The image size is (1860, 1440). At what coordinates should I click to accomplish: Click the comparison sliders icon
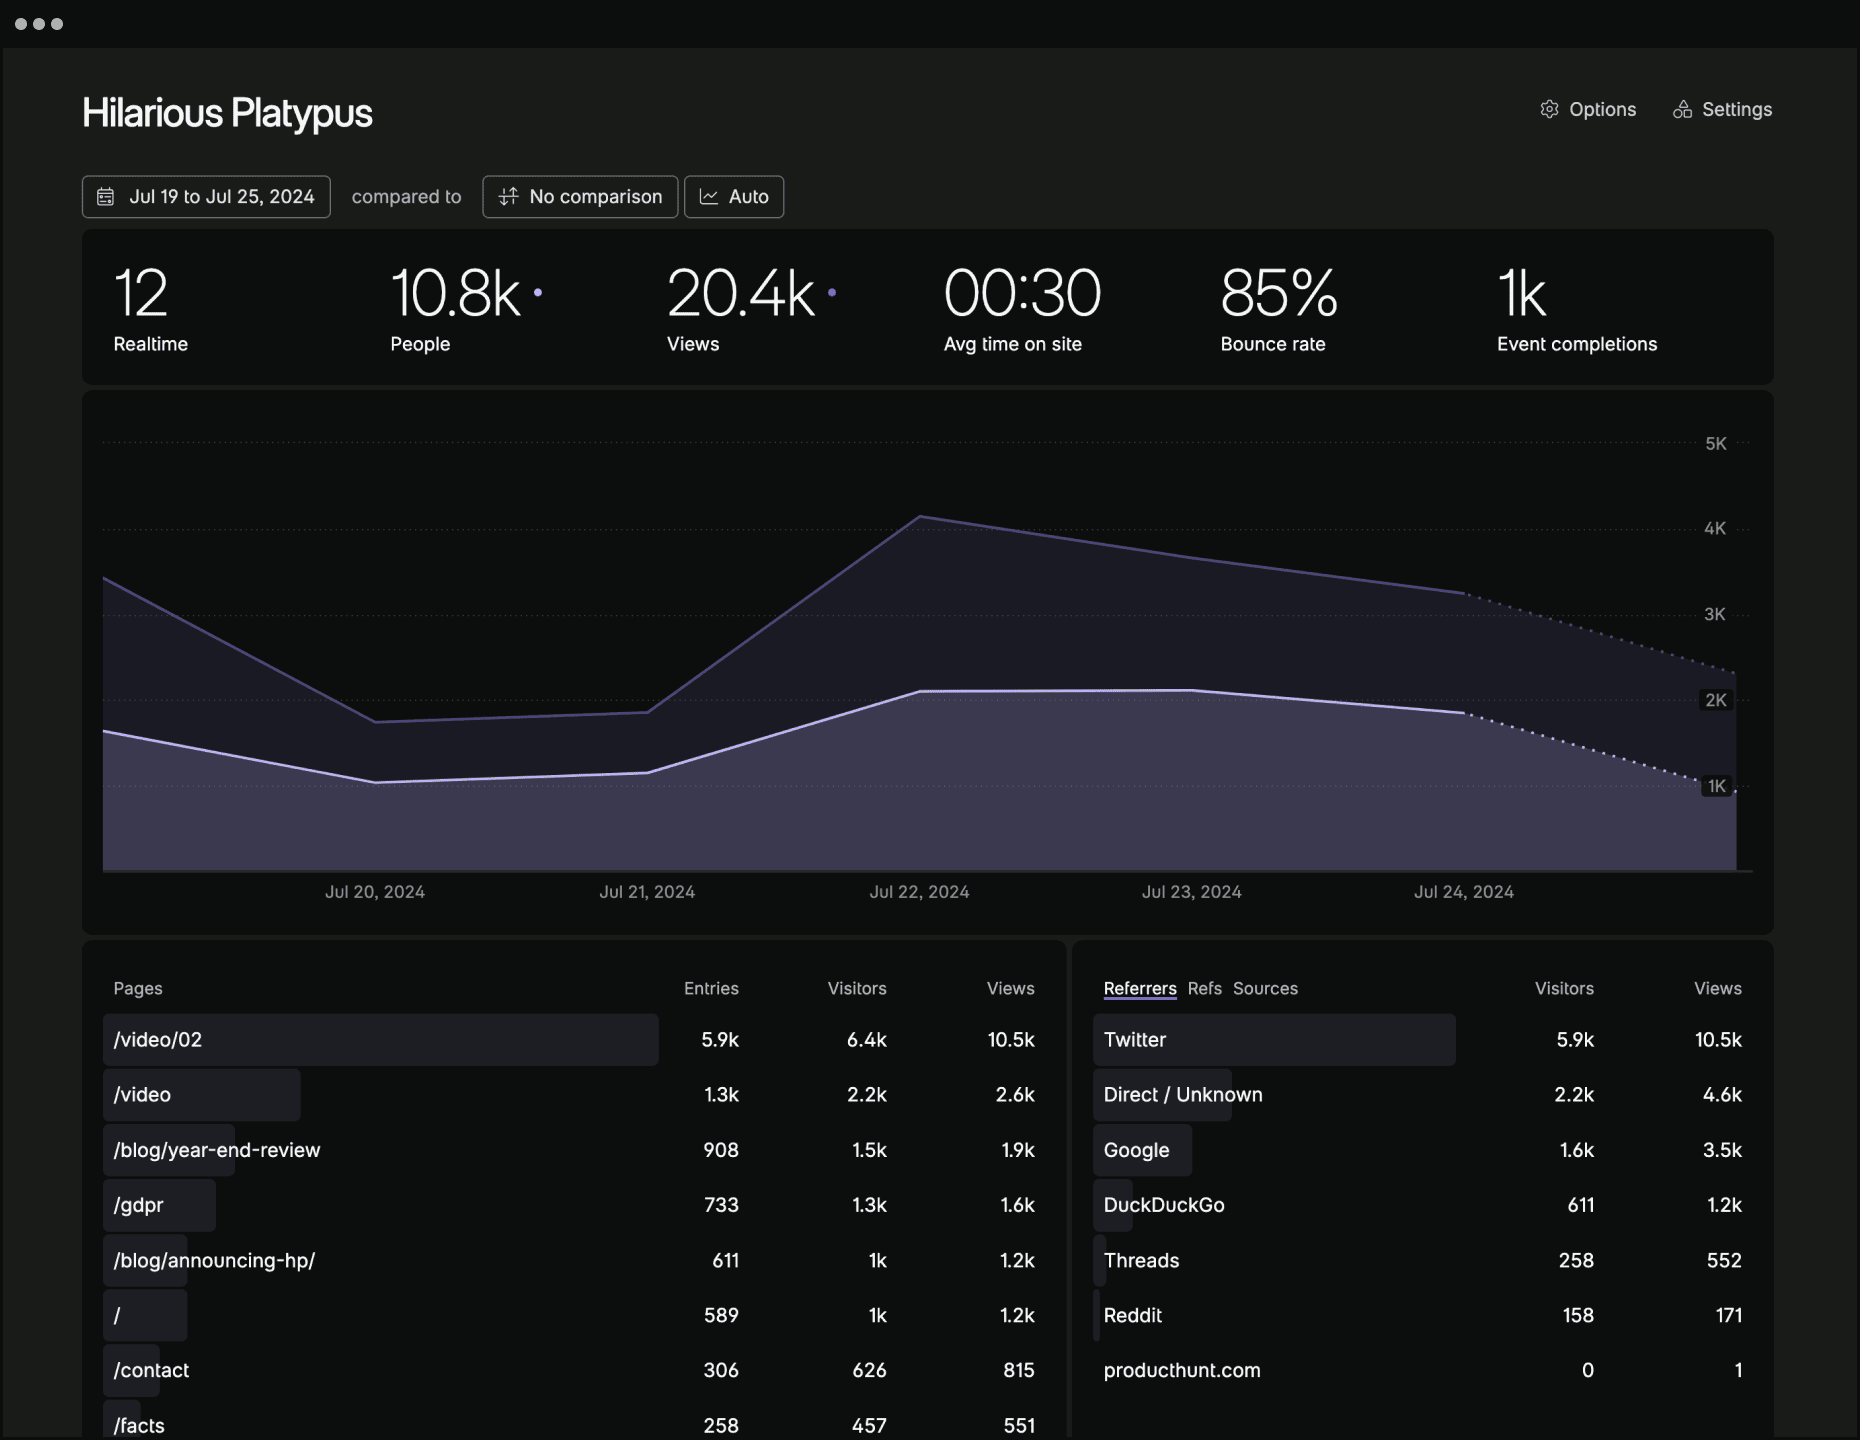tap(508, 196)
